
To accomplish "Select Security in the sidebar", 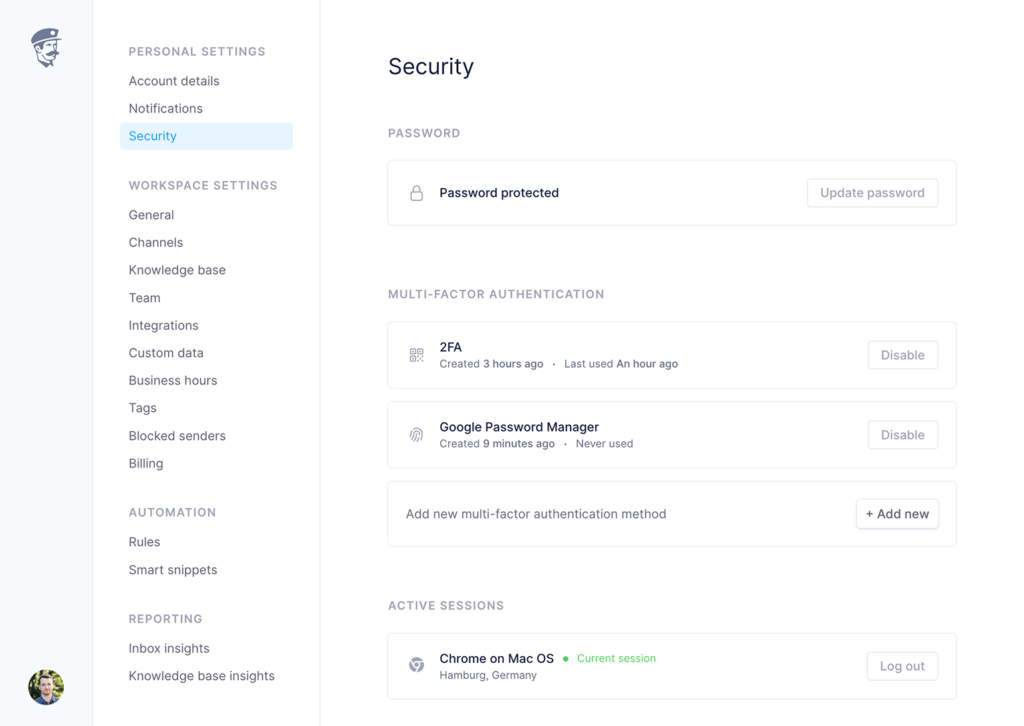I will pyautogui.click(x=153, y=136).
